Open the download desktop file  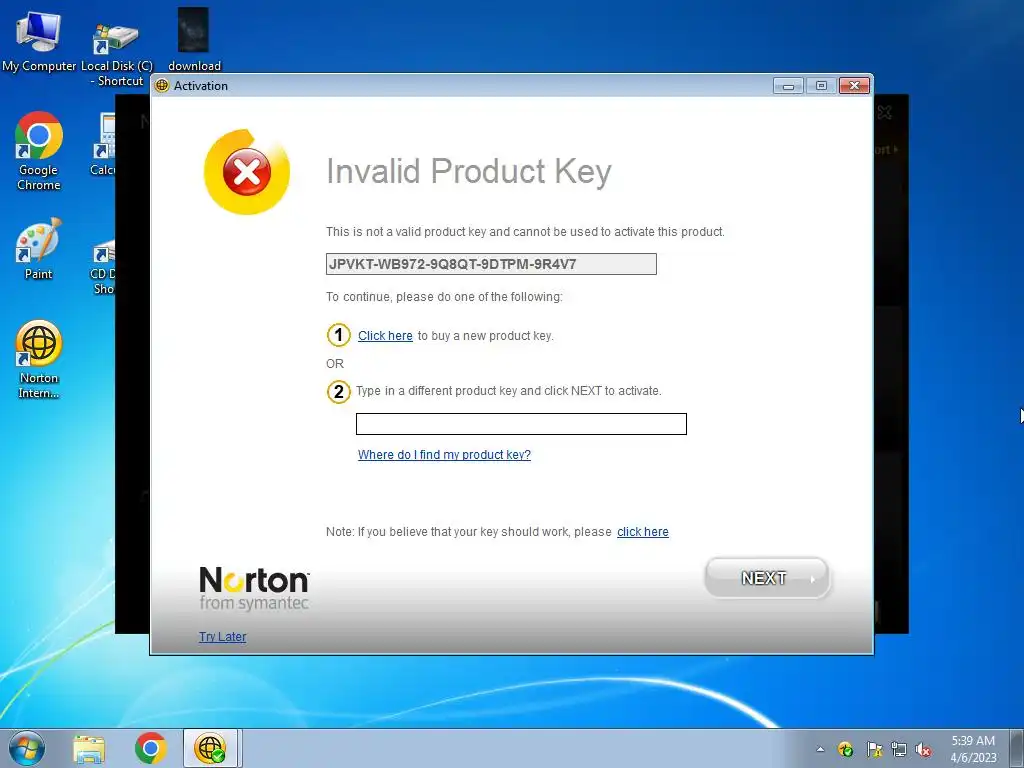coord(194,39)
